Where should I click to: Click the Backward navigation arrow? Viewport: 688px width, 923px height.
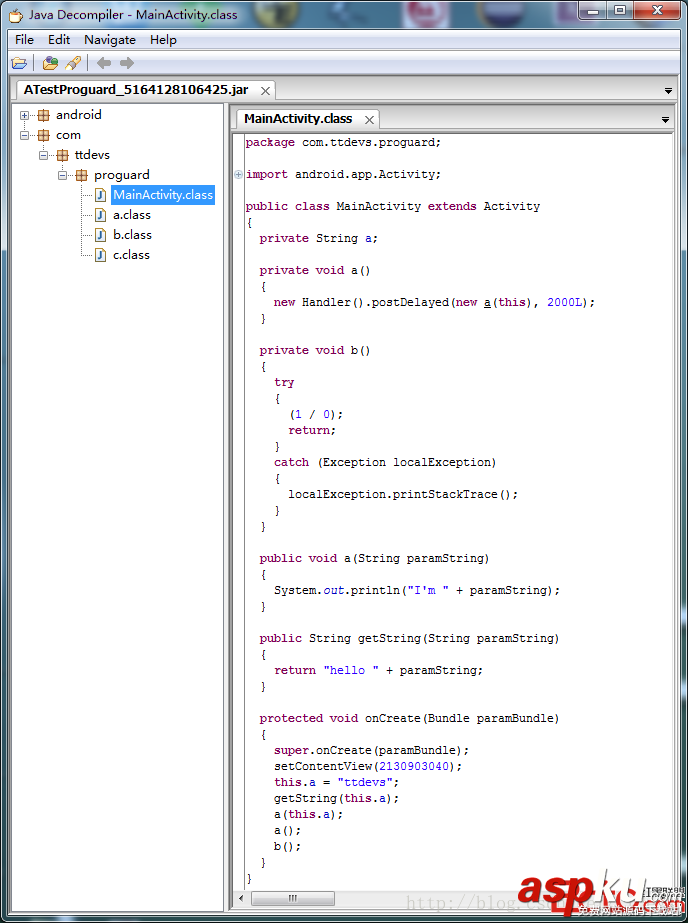(104, 63)
